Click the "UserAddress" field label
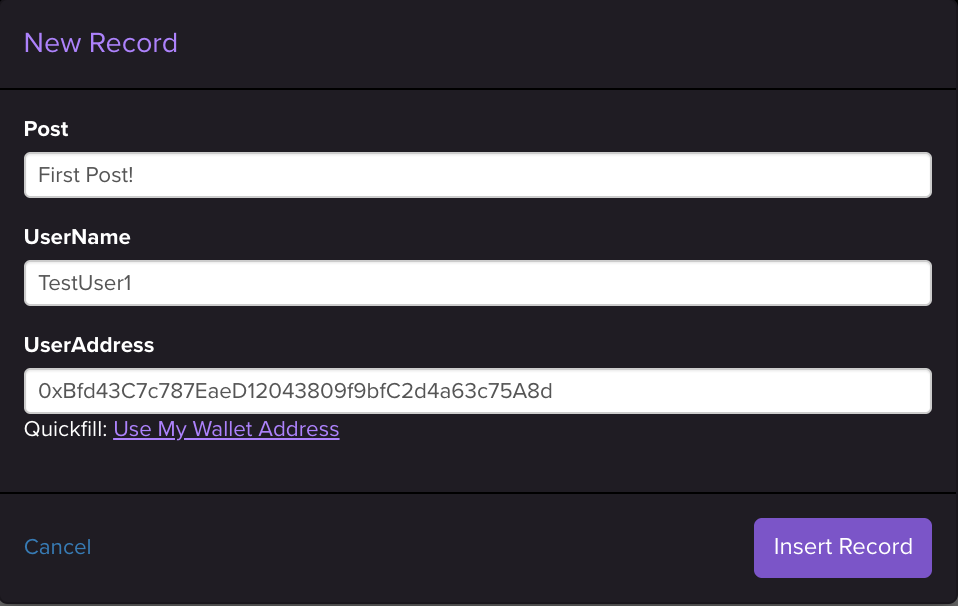Screen dimensions: 958x606 [x=89, y=345]
